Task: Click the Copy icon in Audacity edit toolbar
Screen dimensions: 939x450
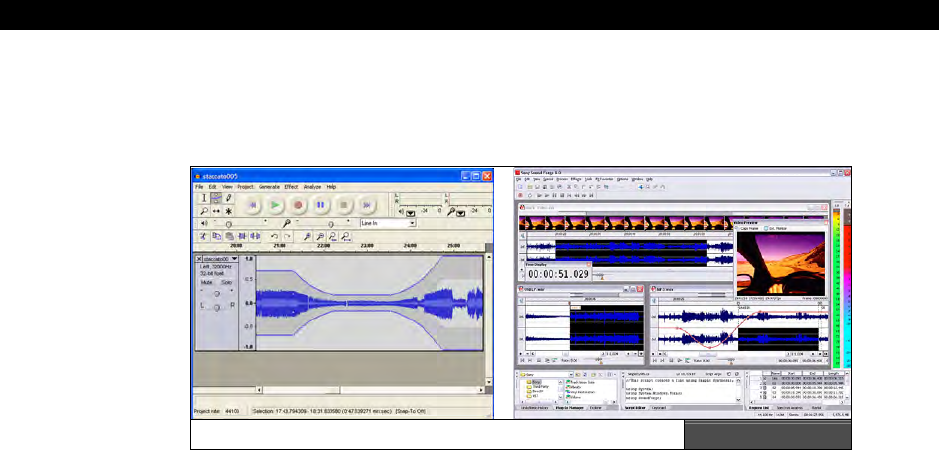Action: [x=216, y=237]
